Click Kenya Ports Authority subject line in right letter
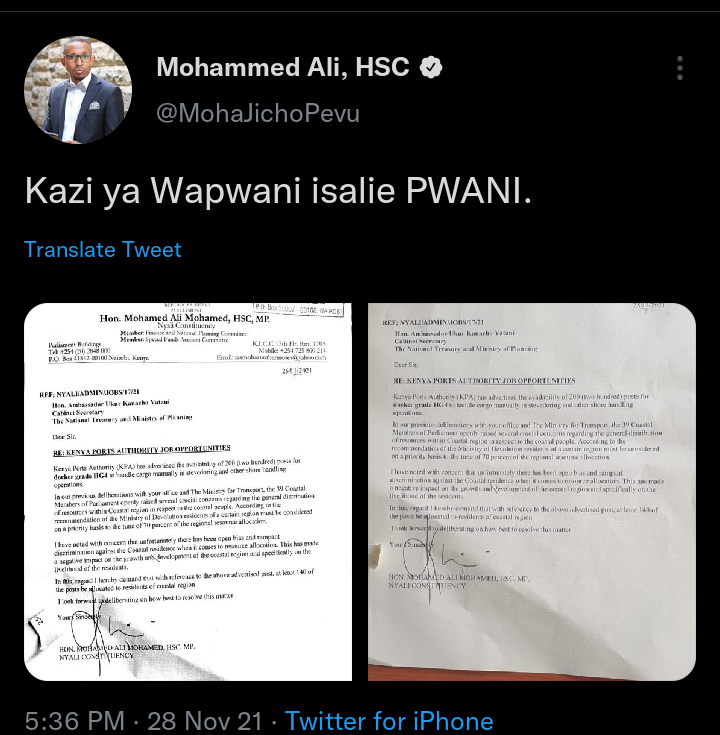The height and width of the screenshot is (735, 720). 484,381
